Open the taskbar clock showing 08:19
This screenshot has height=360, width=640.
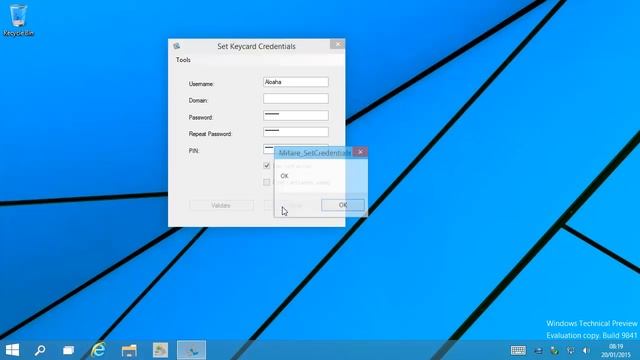[616, 351]
